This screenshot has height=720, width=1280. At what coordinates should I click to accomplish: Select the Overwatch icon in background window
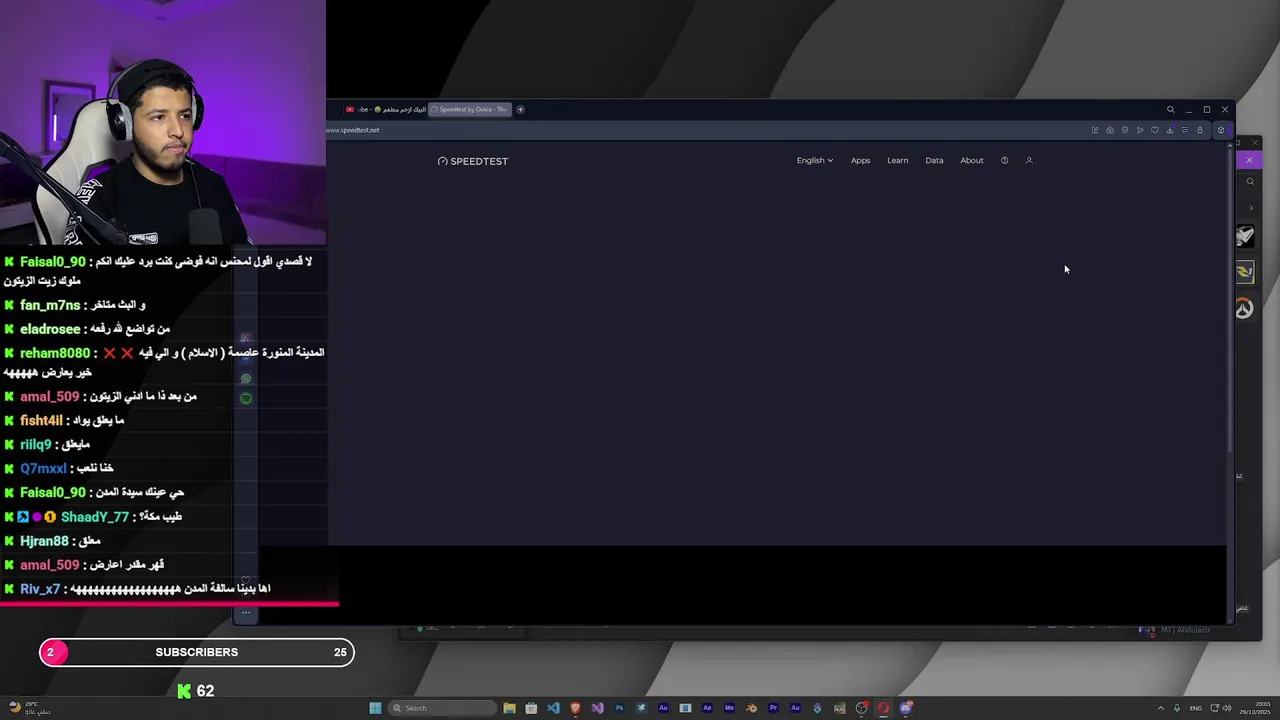pos(1244,309)
